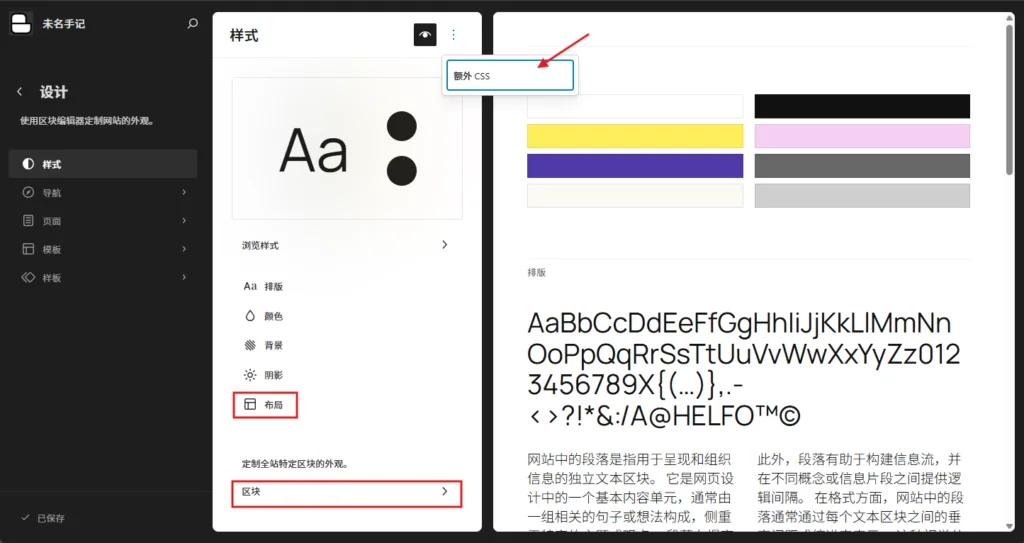Click the yellow color swatch
This screenshot has height=543, width=1024.
[x=635, y=136]
